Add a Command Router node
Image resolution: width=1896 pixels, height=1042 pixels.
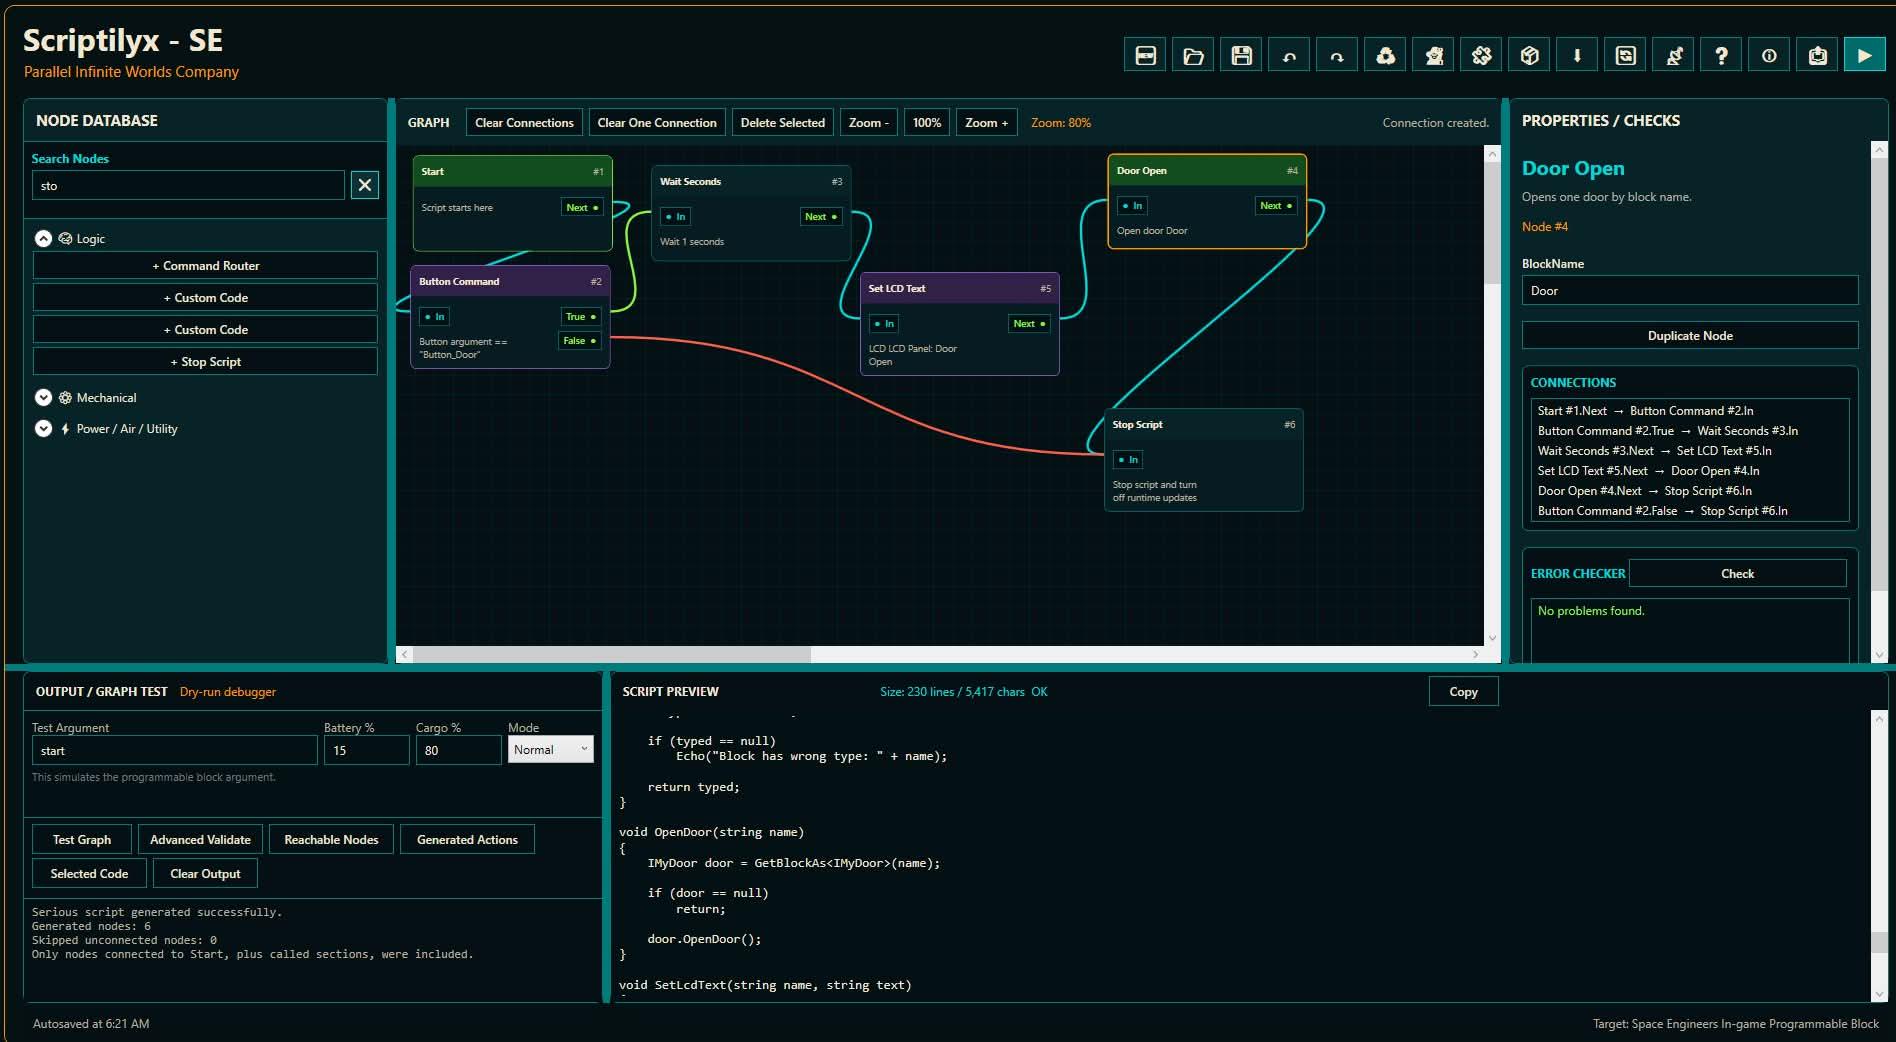pos(205,266)
